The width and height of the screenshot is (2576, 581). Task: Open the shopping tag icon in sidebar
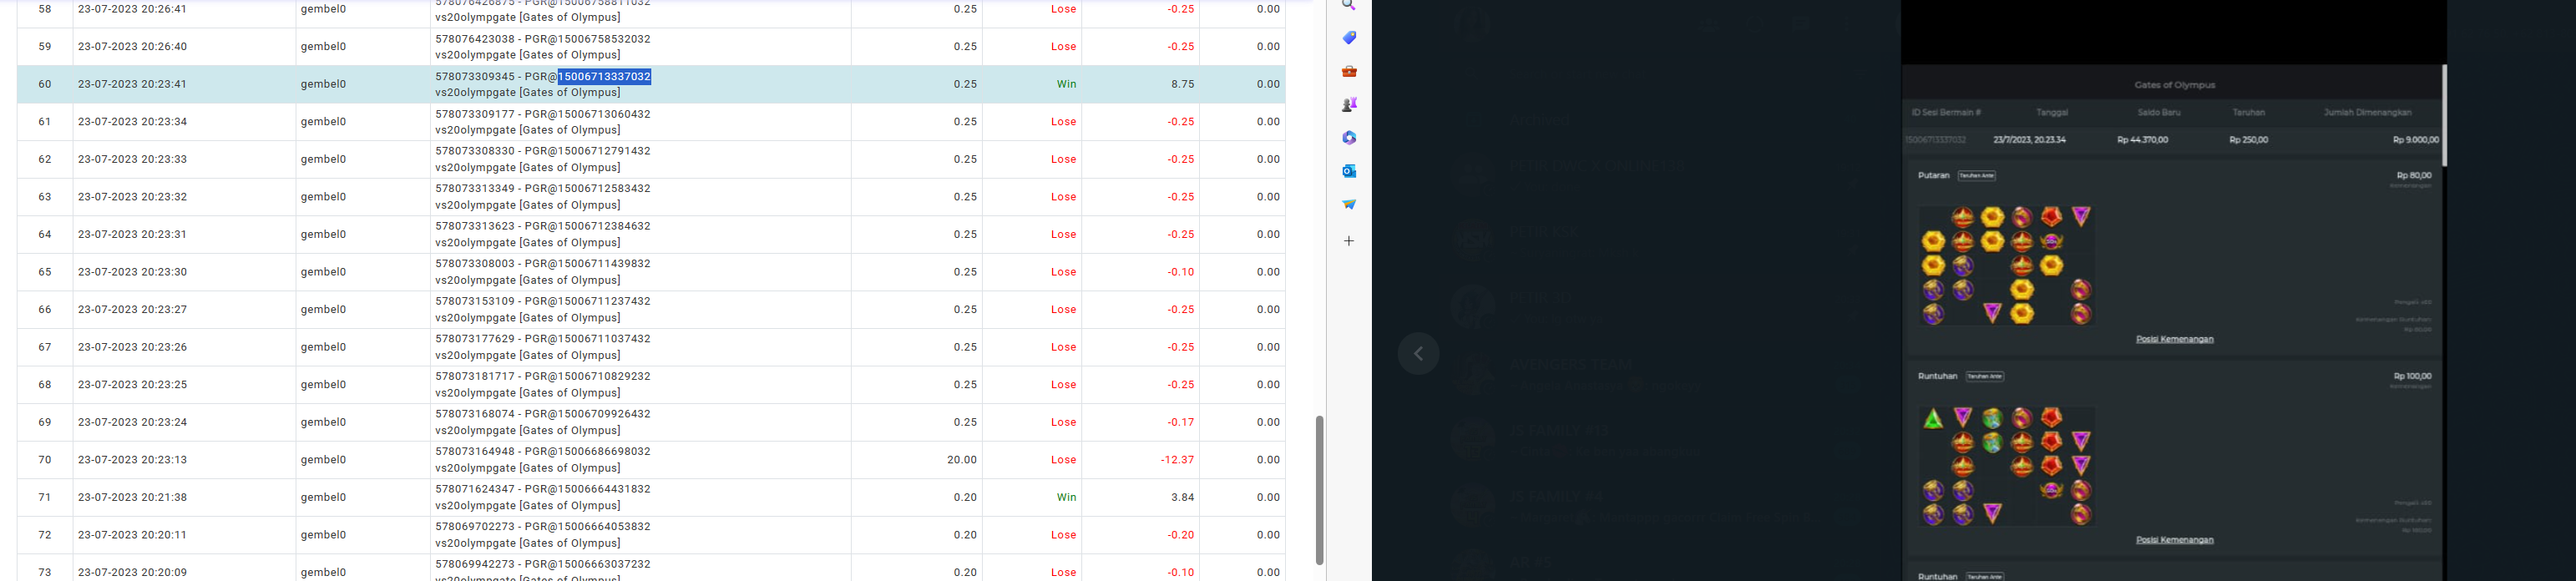[x=1349, y=38]
